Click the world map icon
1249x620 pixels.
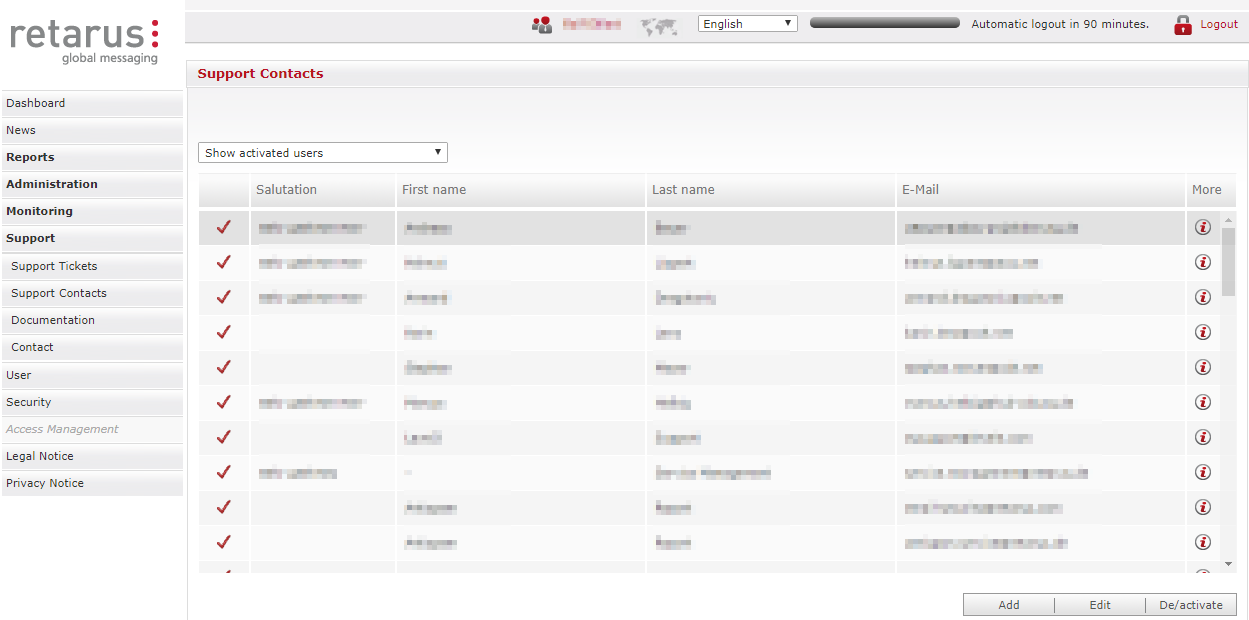coord(659,26)
